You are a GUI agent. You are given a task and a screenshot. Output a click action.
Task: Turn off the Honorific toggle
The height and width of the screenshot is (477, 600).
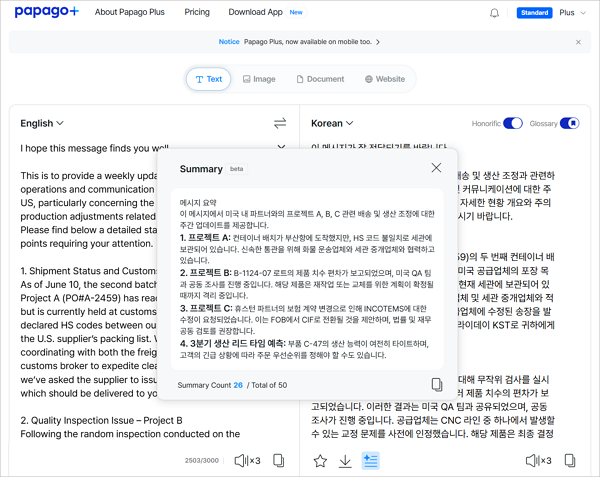[x=512, y=123]
